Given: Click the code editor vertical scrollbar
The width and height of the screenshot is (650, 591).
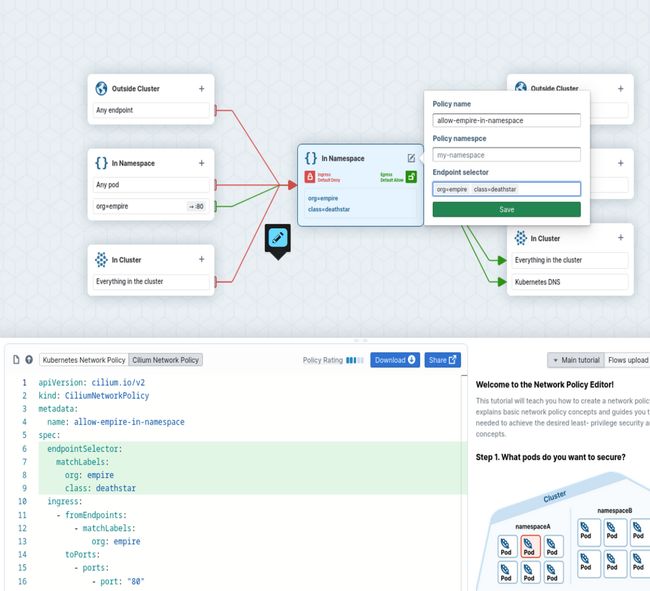Looking at the screenshot, I should pyautogui.click(x=464, y=481).
